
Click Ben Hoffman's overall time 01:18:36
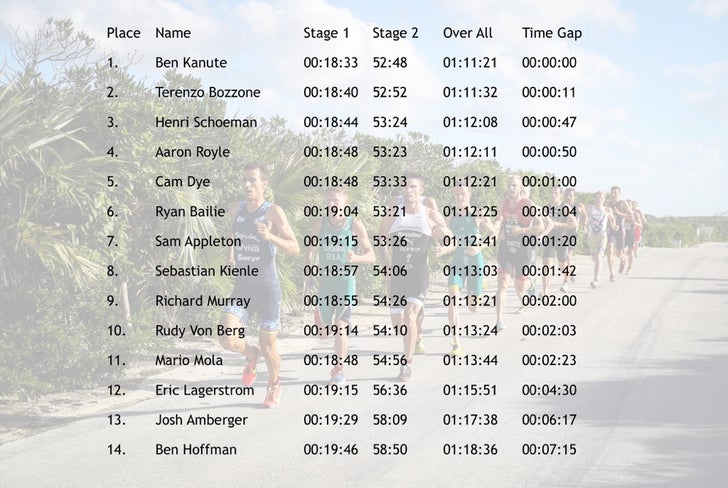[x=470, y=450]
